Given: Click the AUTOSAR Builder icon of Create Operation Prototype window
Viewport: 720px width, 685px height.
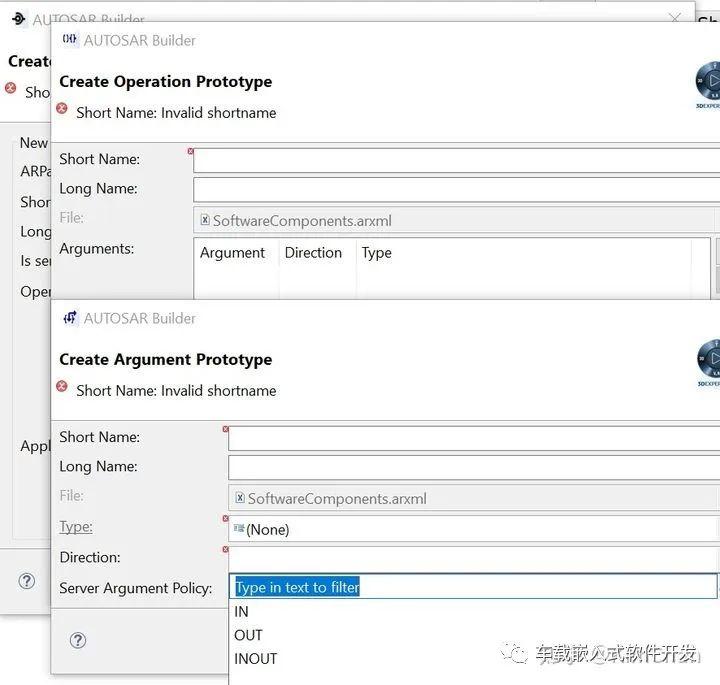Looking at the screenshot, I should point(70,39).
